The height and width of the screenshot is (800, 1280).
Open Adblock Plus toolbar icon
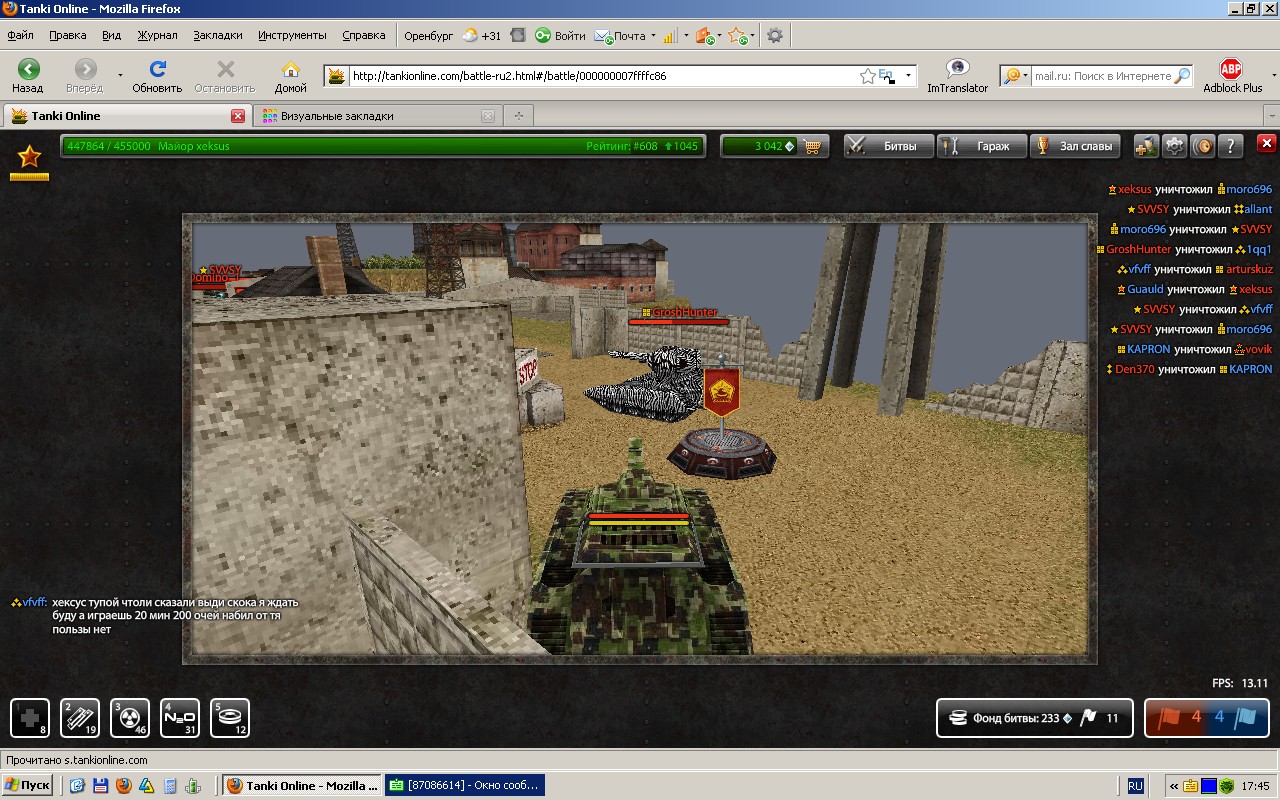click(1232, 75)
